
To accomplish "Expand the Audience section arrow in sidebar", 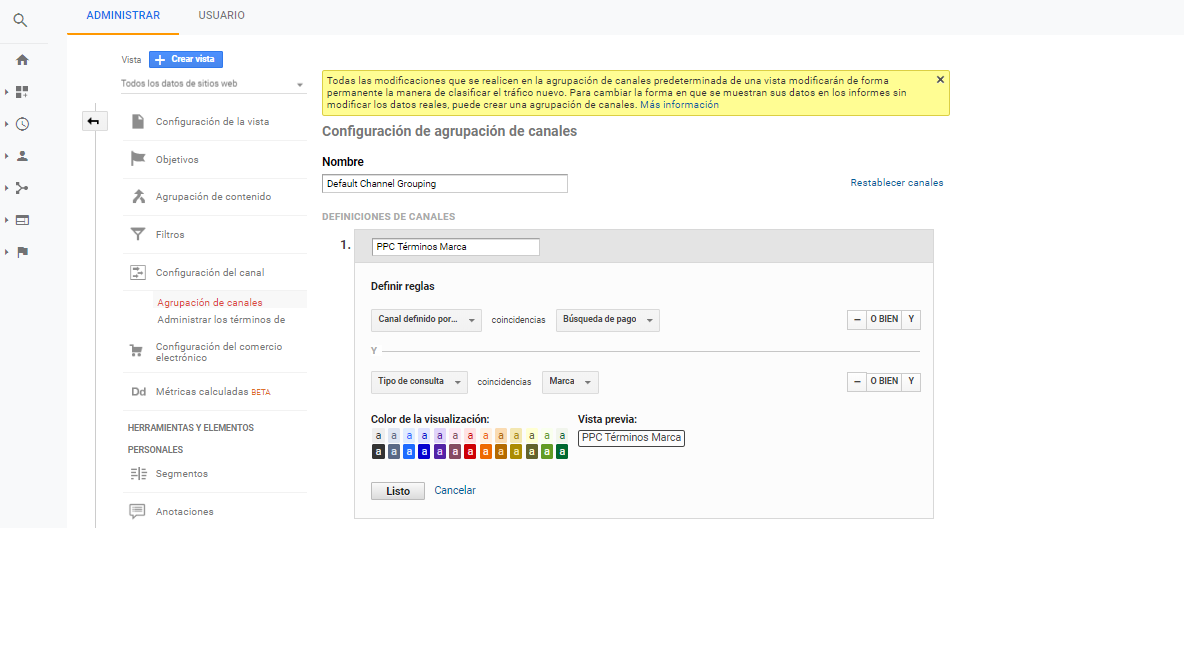I will click(x=7, y=156).
